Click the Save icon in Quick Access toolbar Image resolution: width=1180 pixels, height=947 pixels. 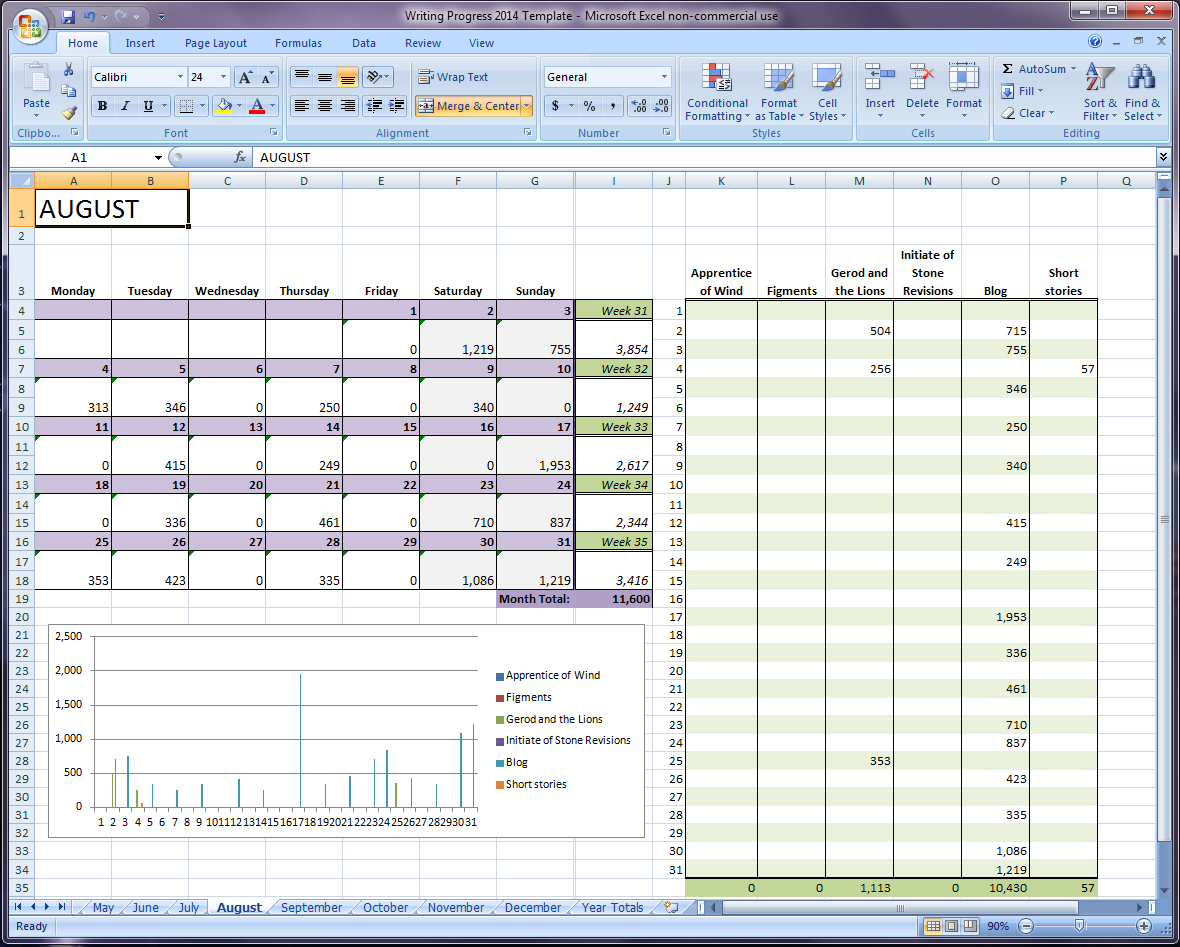pos(68,16)
